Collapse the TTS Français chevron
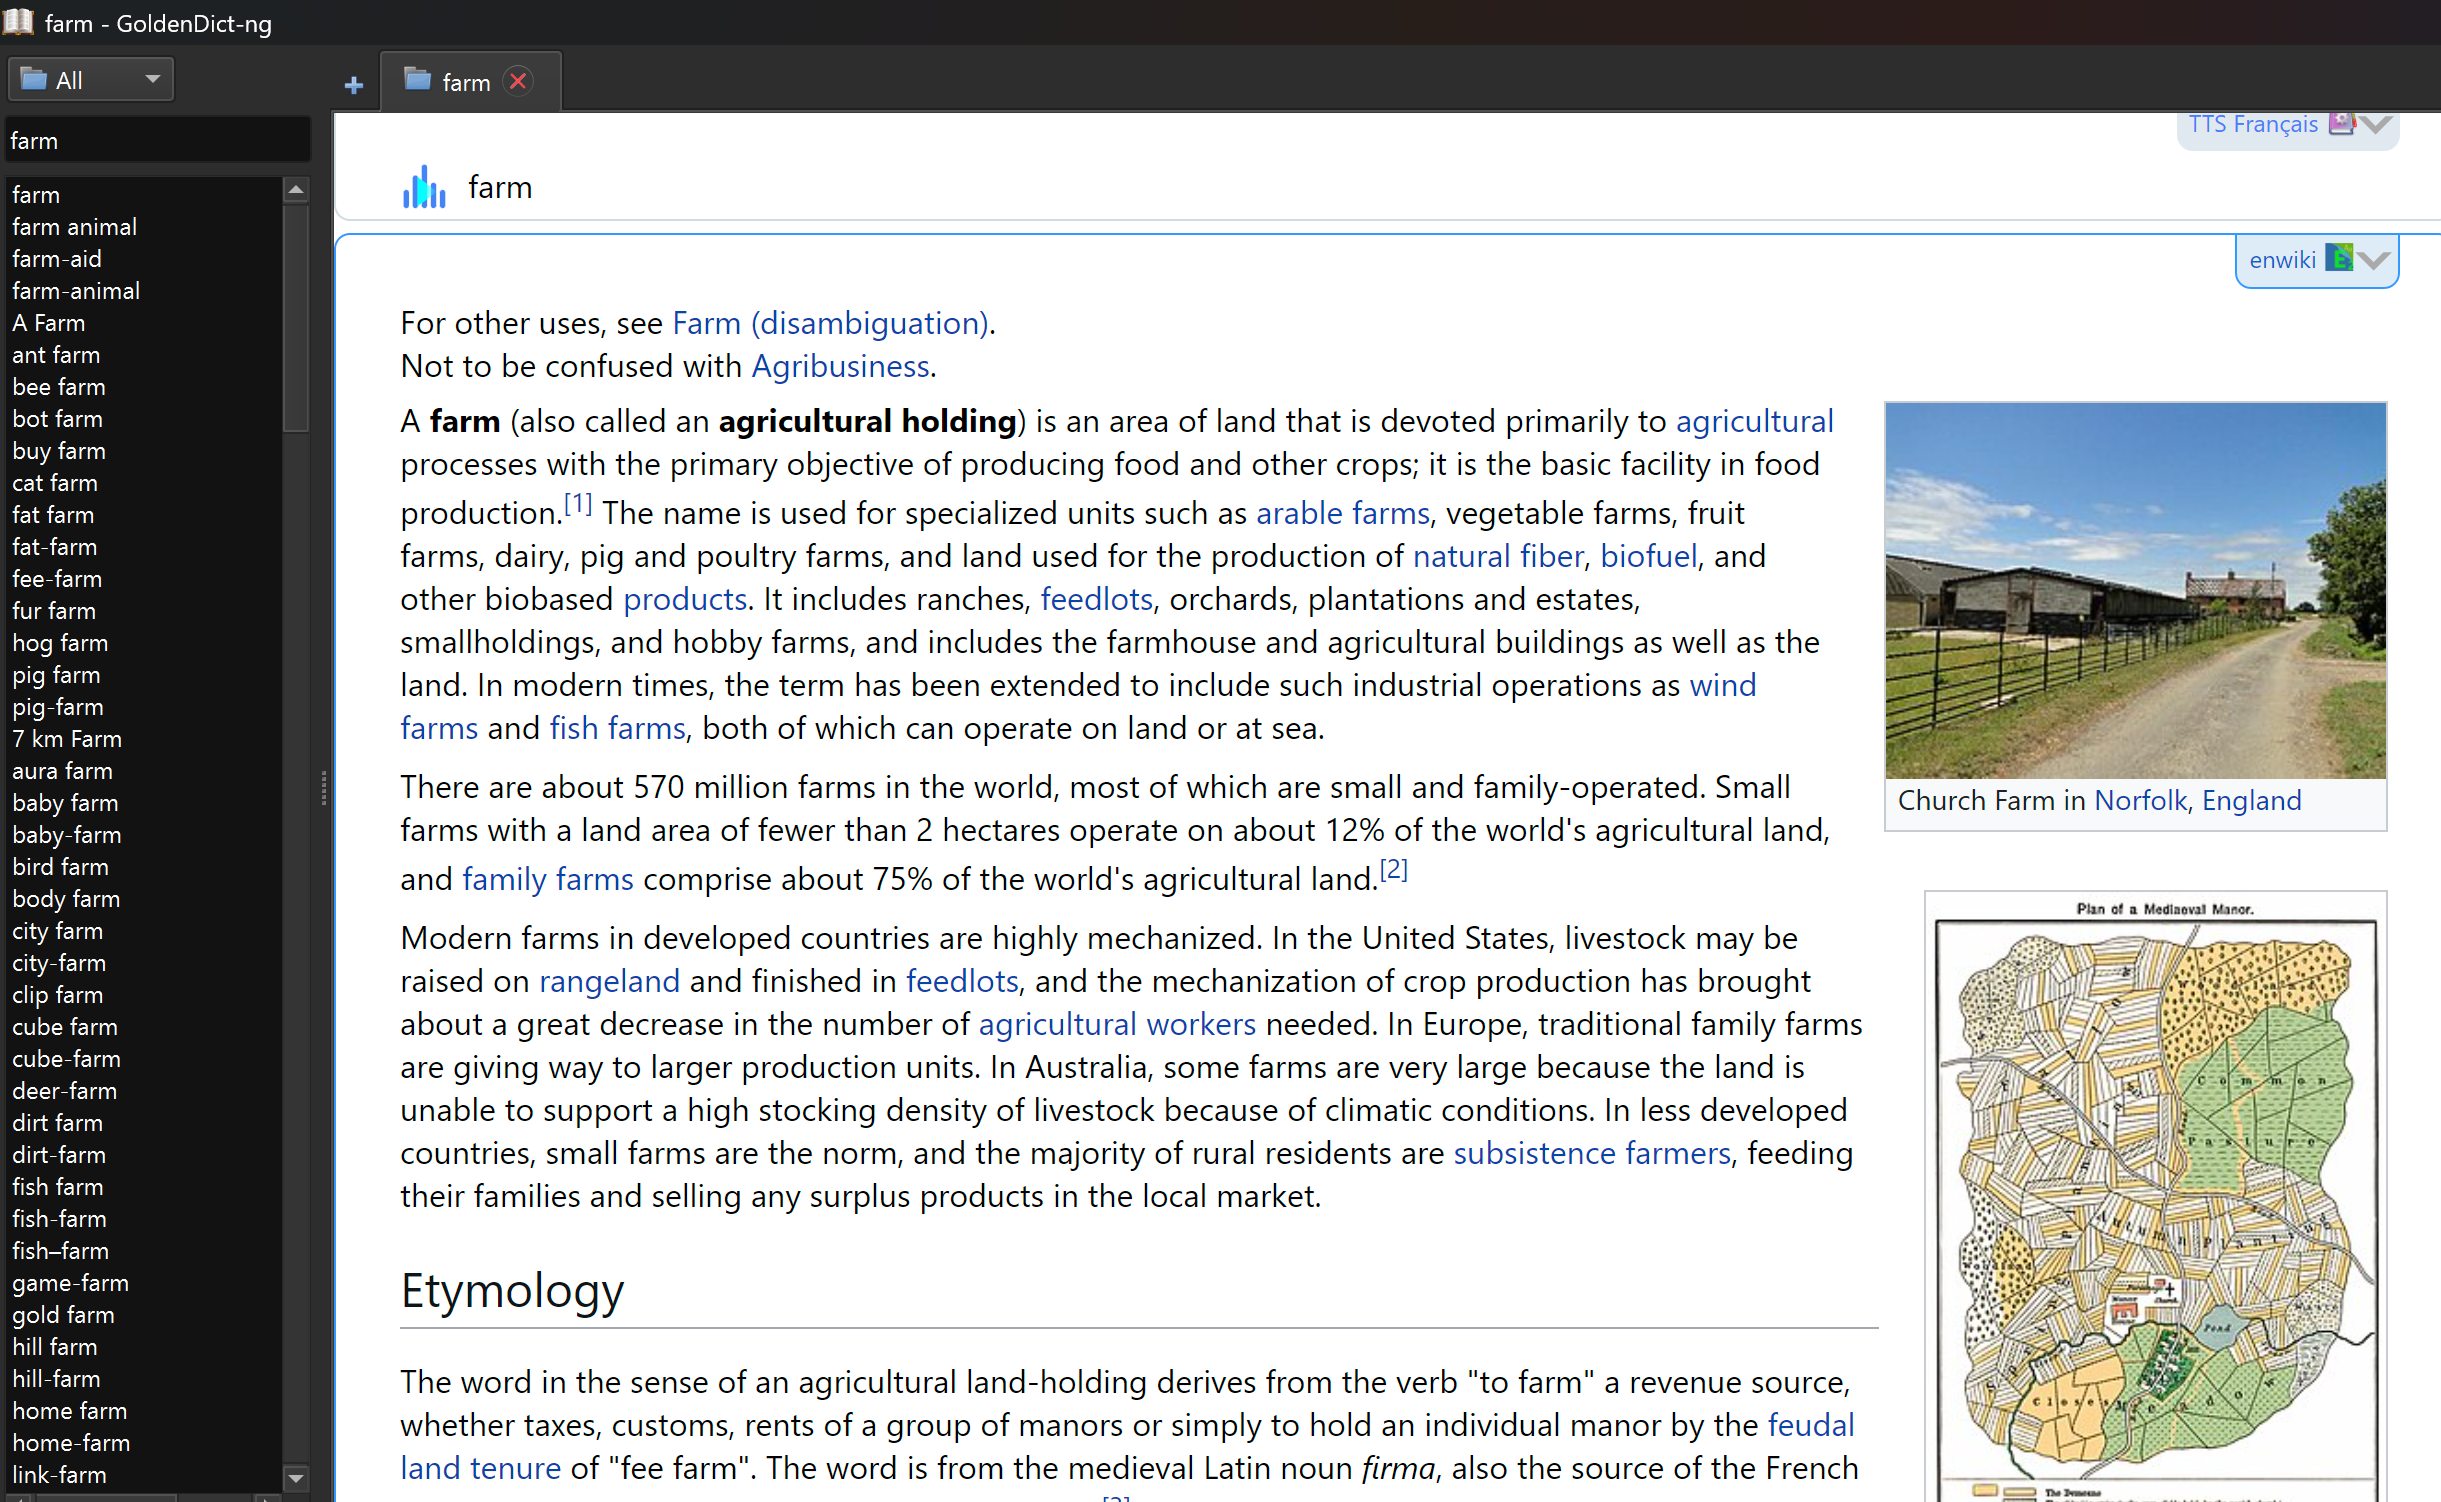 (2376, 125)
